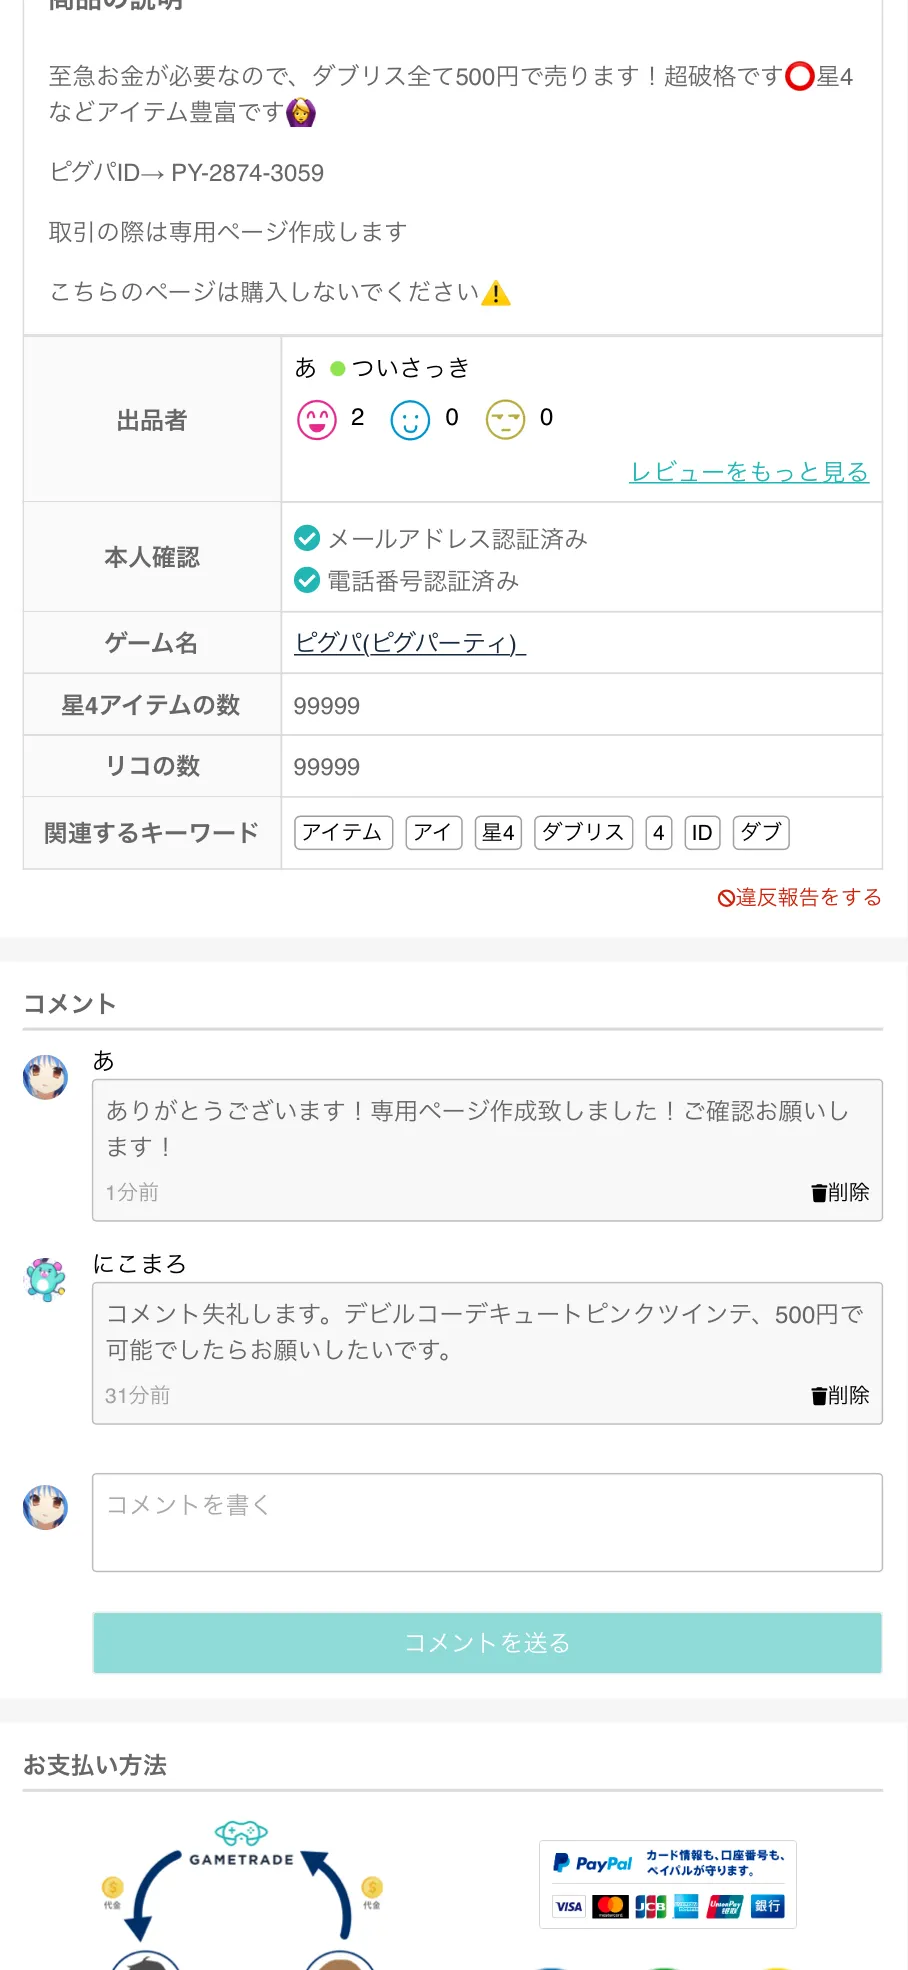Click the pink happy-face review icon

[x=317, y=420]
